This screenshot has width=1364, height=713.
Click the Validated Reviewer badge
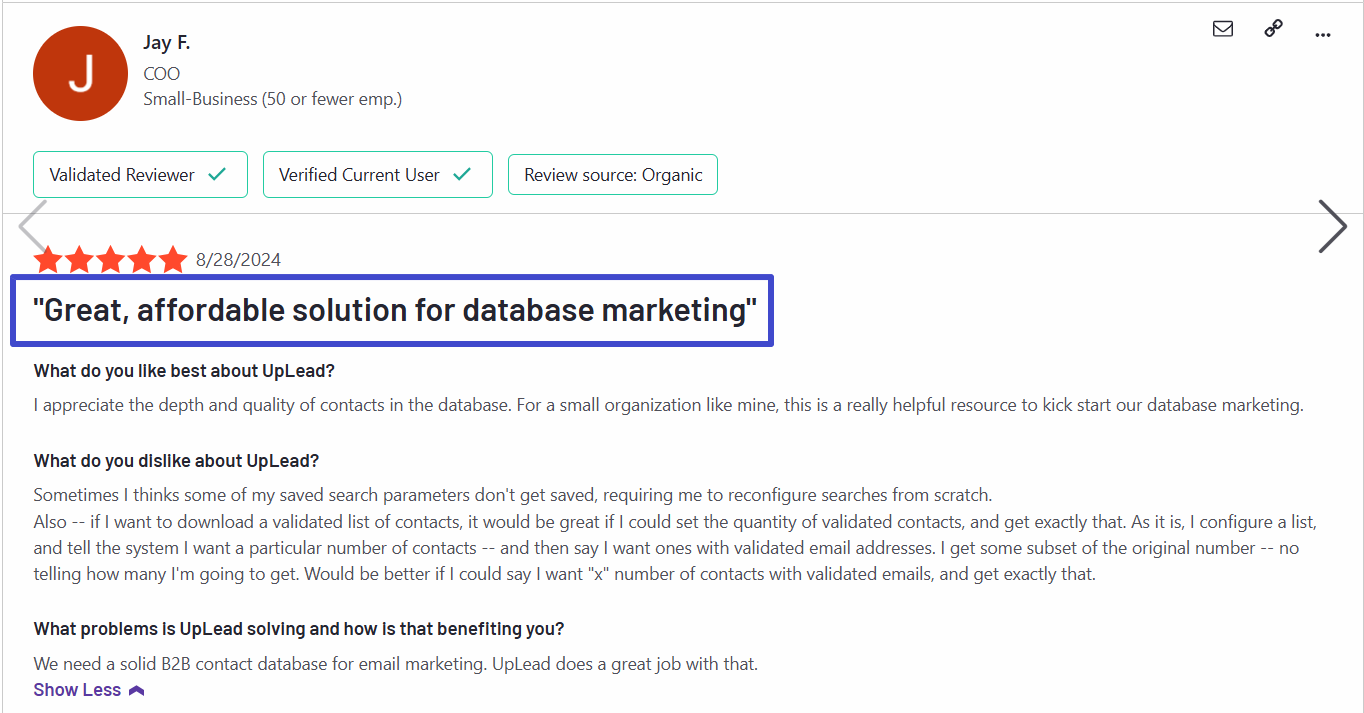[x=140, y=175]
